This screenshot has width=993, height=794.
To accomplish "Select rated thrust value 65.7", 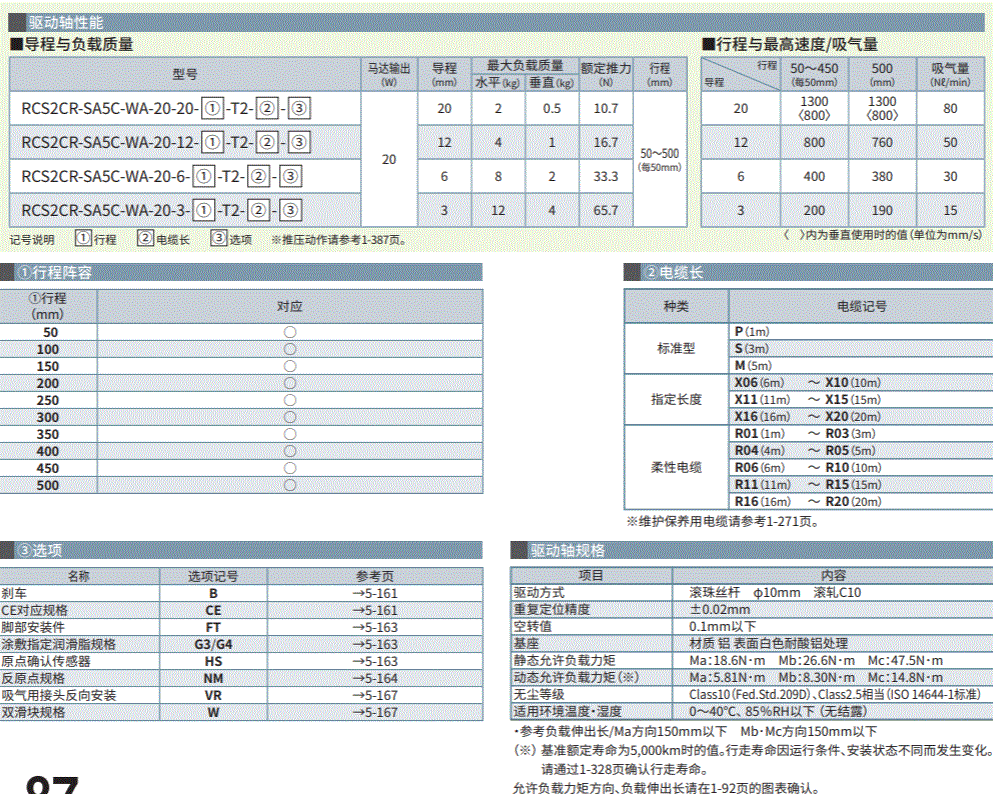I will [x=605, y=210].
